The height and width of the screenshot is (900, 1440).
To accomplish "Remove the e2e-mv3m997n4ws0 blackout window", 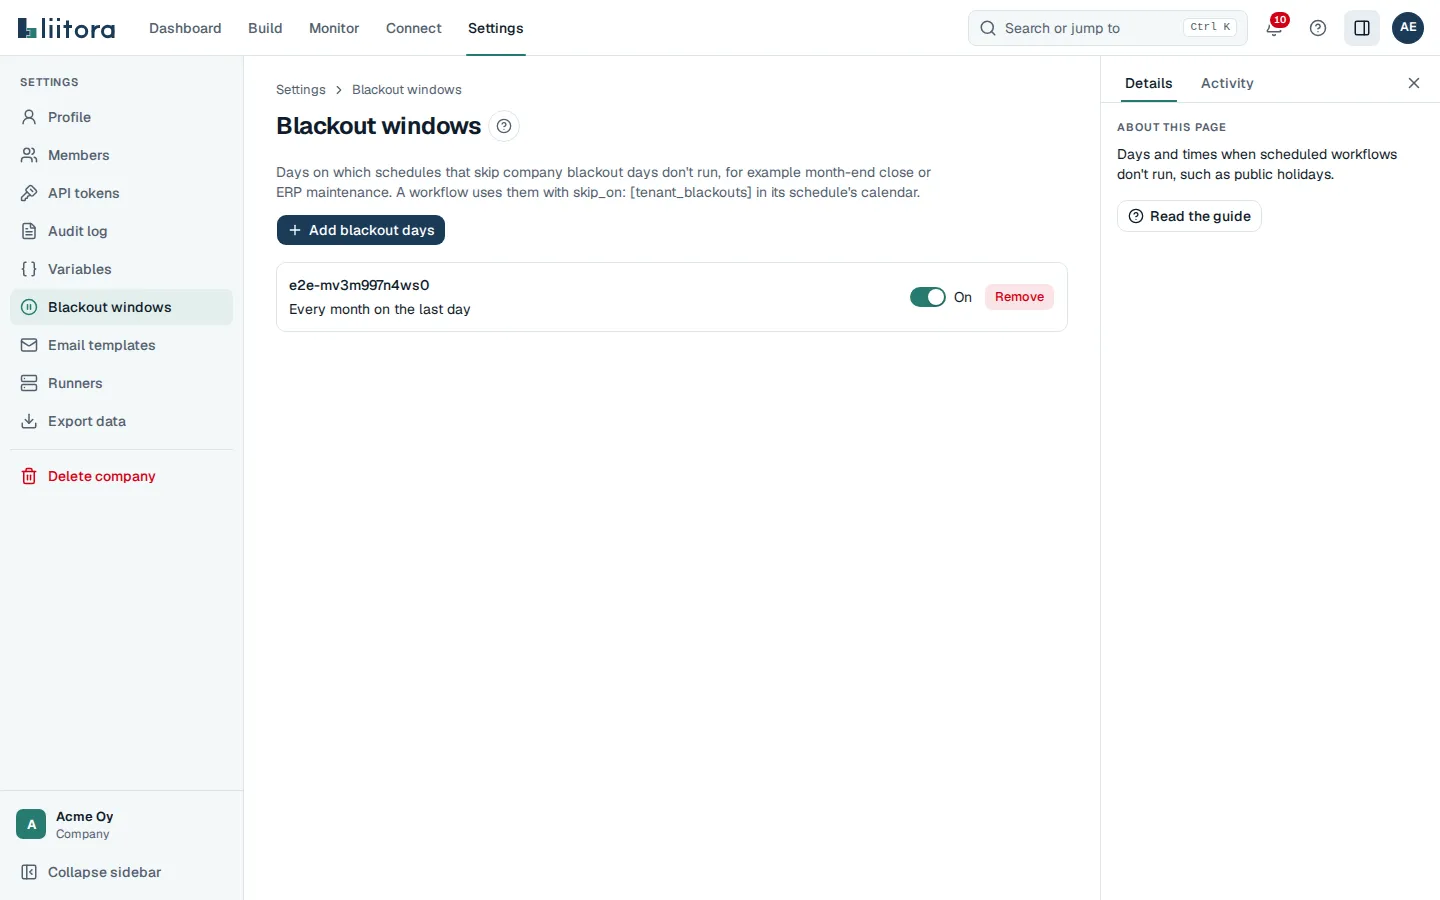I will [1019, 297].
